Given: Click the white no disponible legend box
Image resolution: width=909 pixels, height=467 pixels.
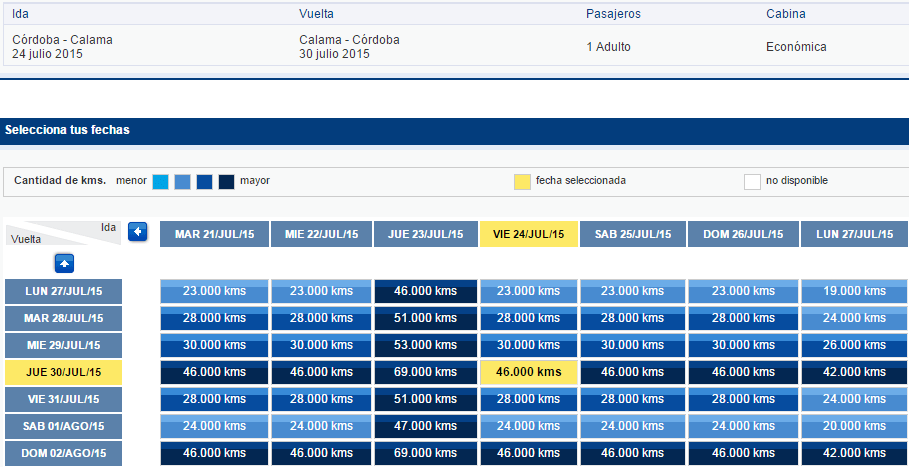Looking at the screenshot, I should (x=752, y=182).
